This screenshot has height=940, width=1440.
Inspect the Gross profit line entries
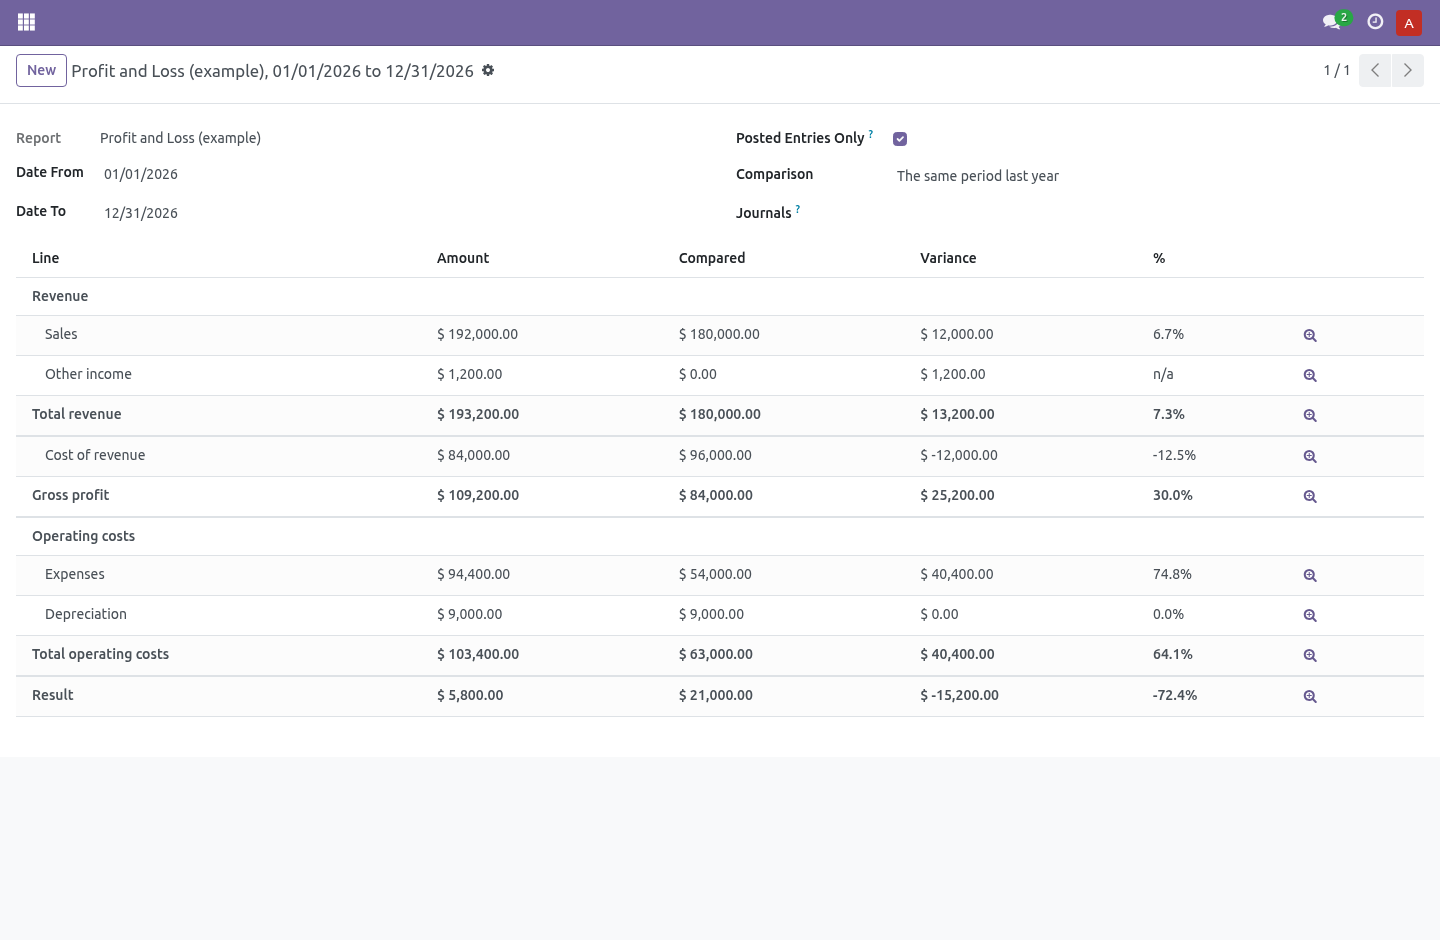coord(1310,497)
